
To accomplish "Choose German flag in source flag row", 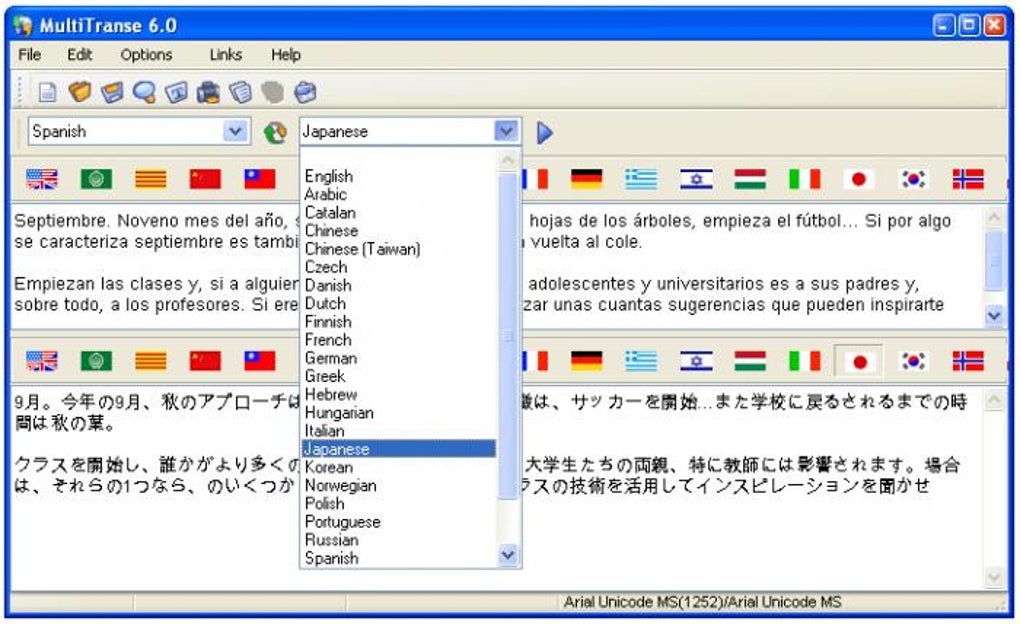I will (x=587, y=178).
